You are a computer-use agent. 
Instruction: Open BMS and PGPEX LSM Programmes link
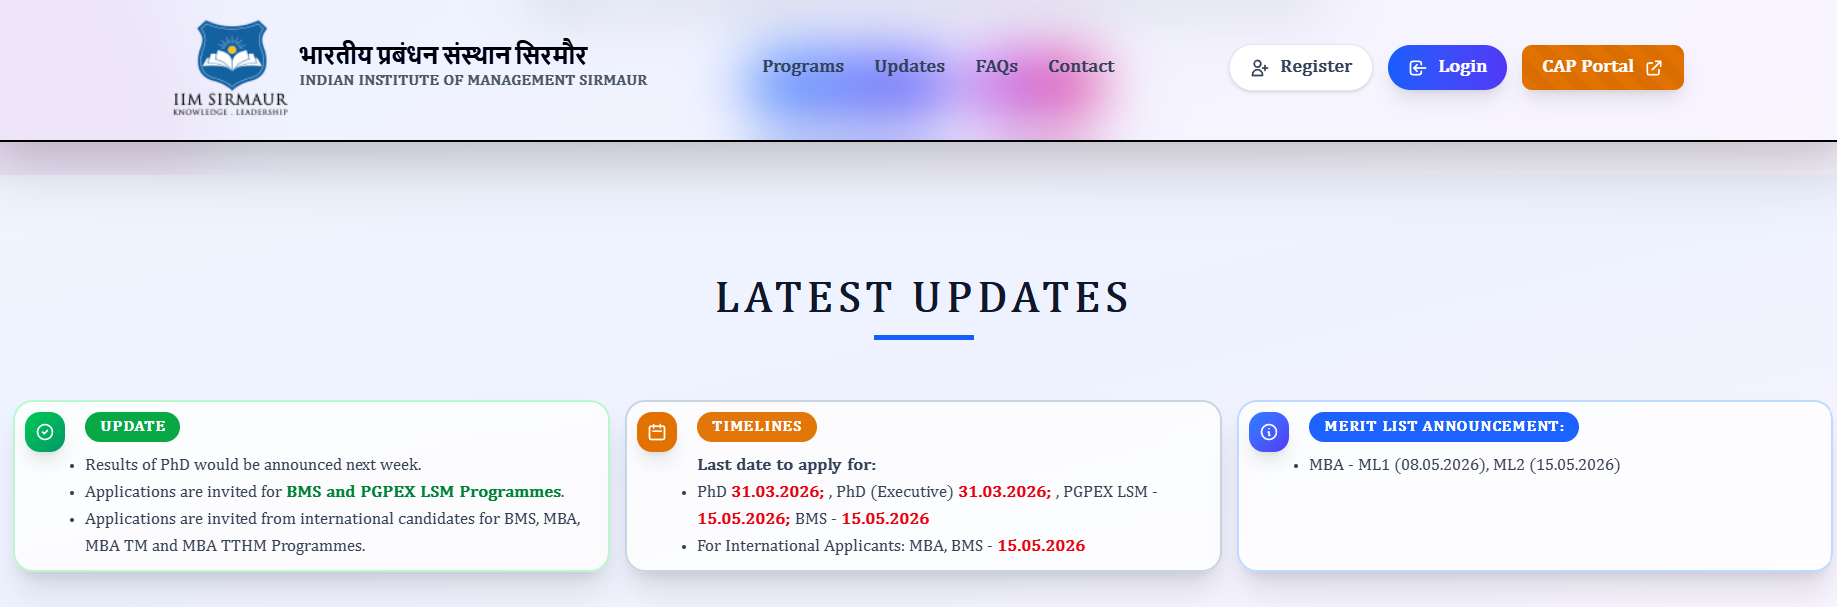tap(424, 492)
